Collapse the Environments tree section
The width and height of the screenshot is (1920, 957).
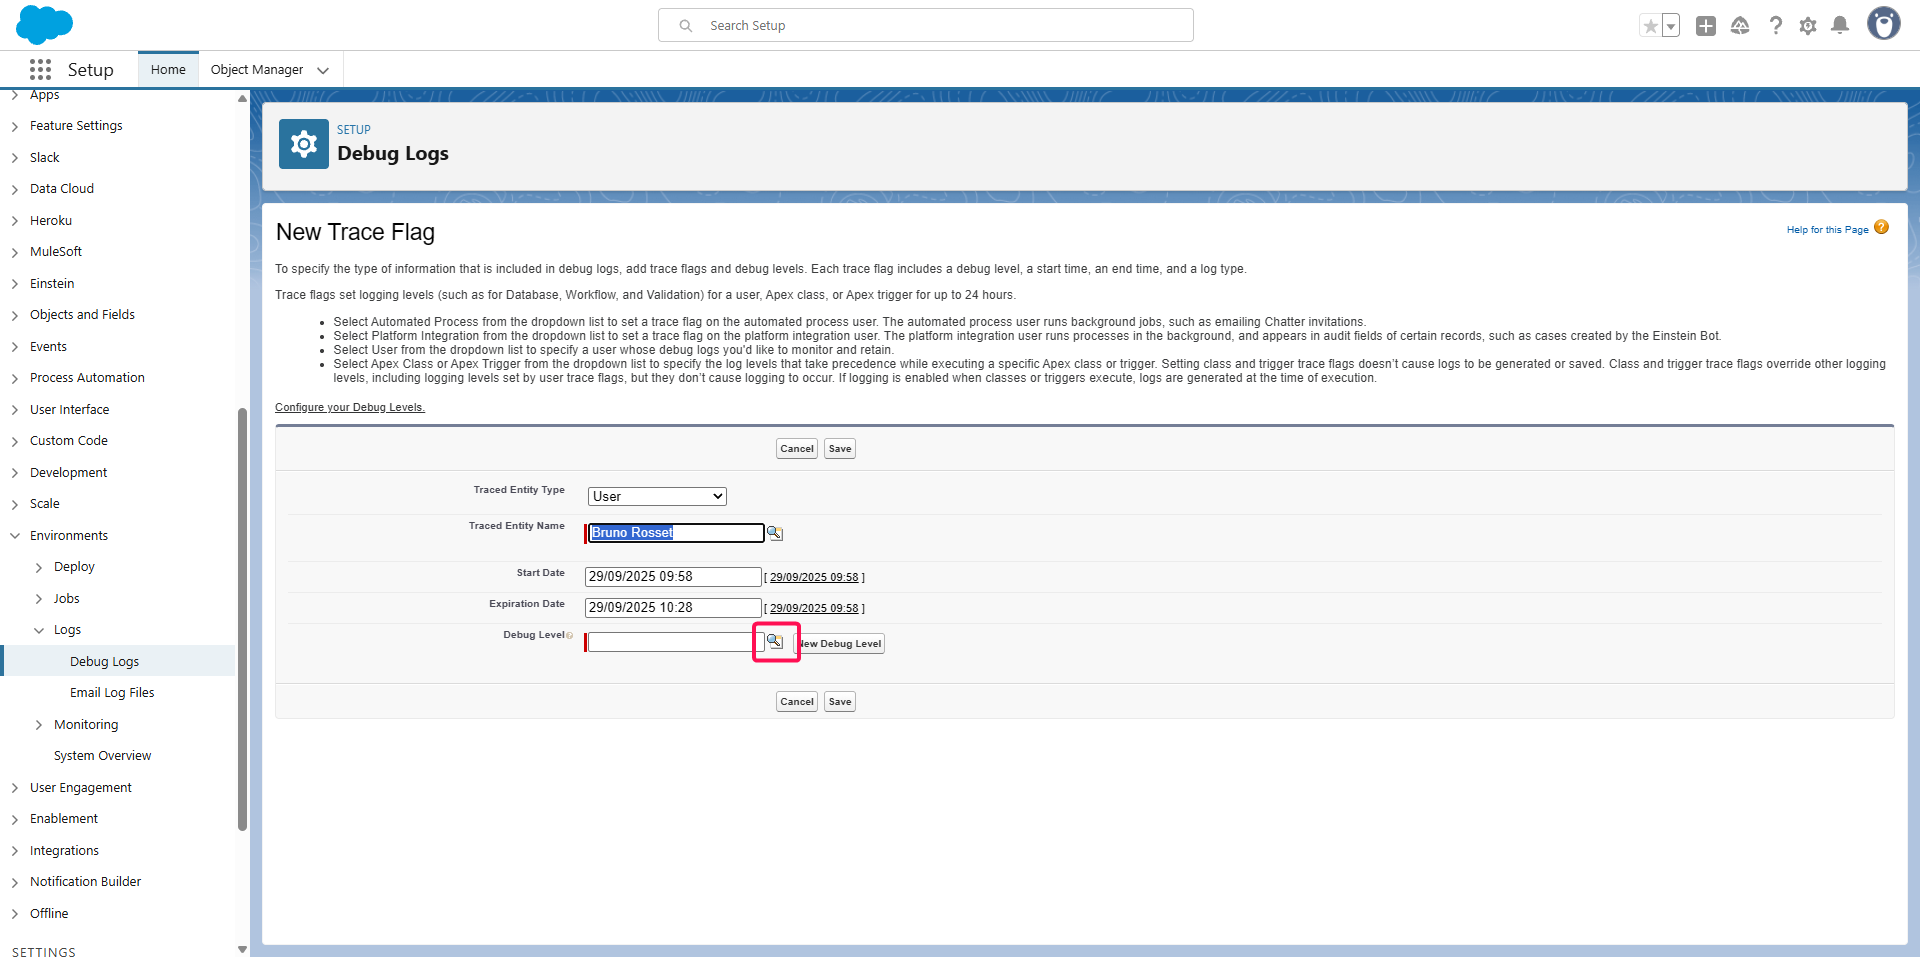click(15, 536)
